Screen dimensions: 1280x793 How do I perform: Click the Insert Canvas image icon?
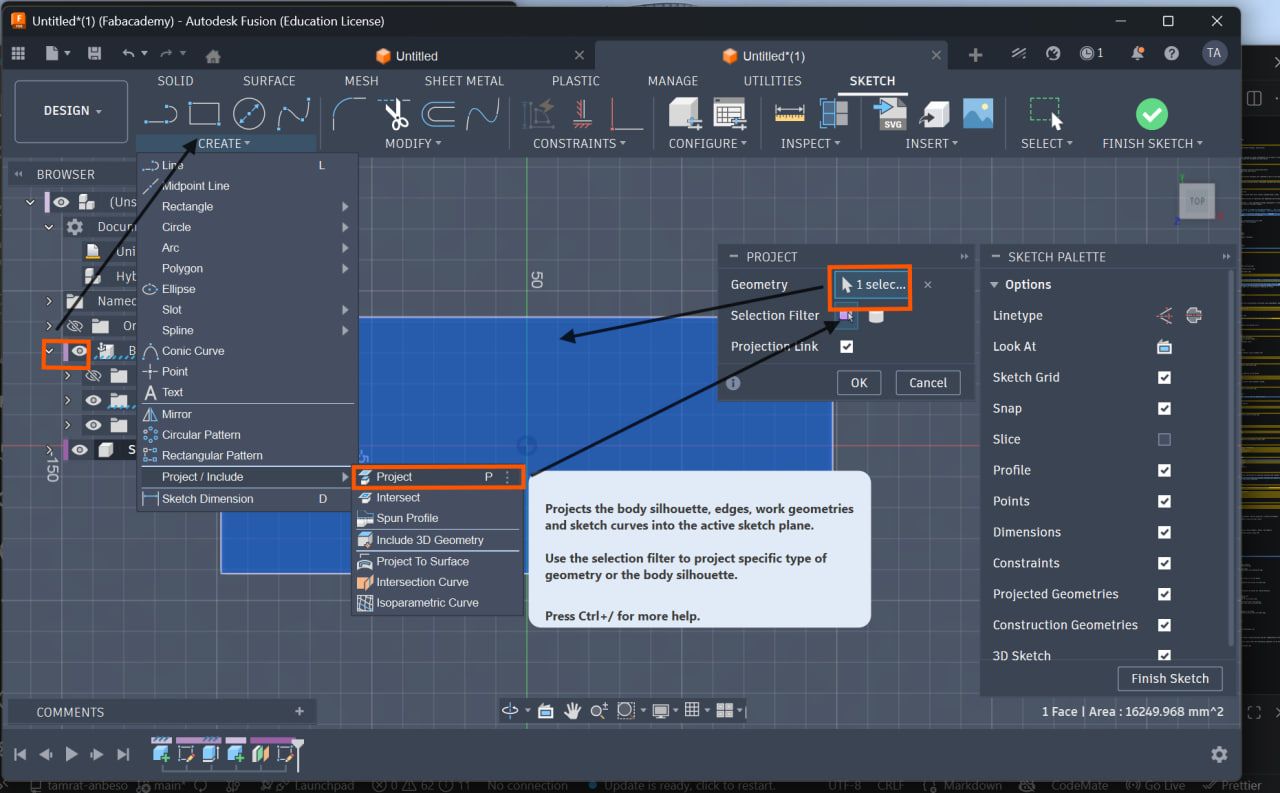point(978,114)
